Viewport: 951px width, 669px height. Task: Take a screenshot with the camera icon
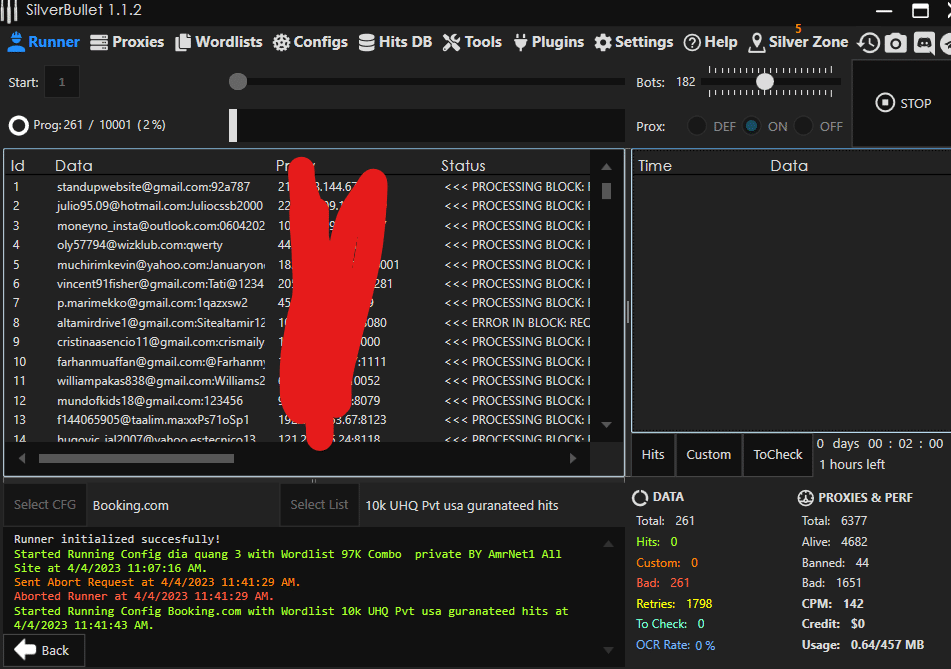point(896,43)
